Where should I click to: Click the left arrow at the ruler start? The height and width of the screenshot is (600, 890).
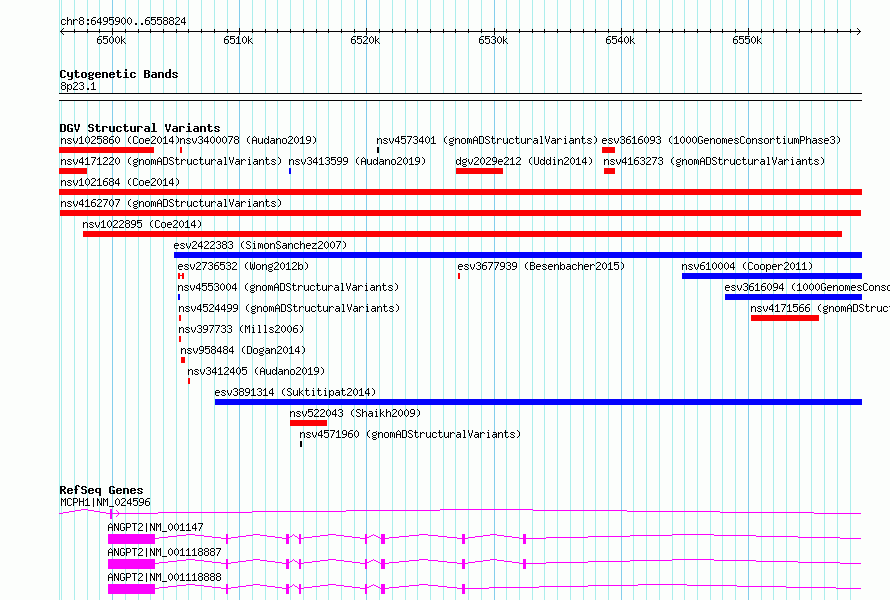pos(62,32)
